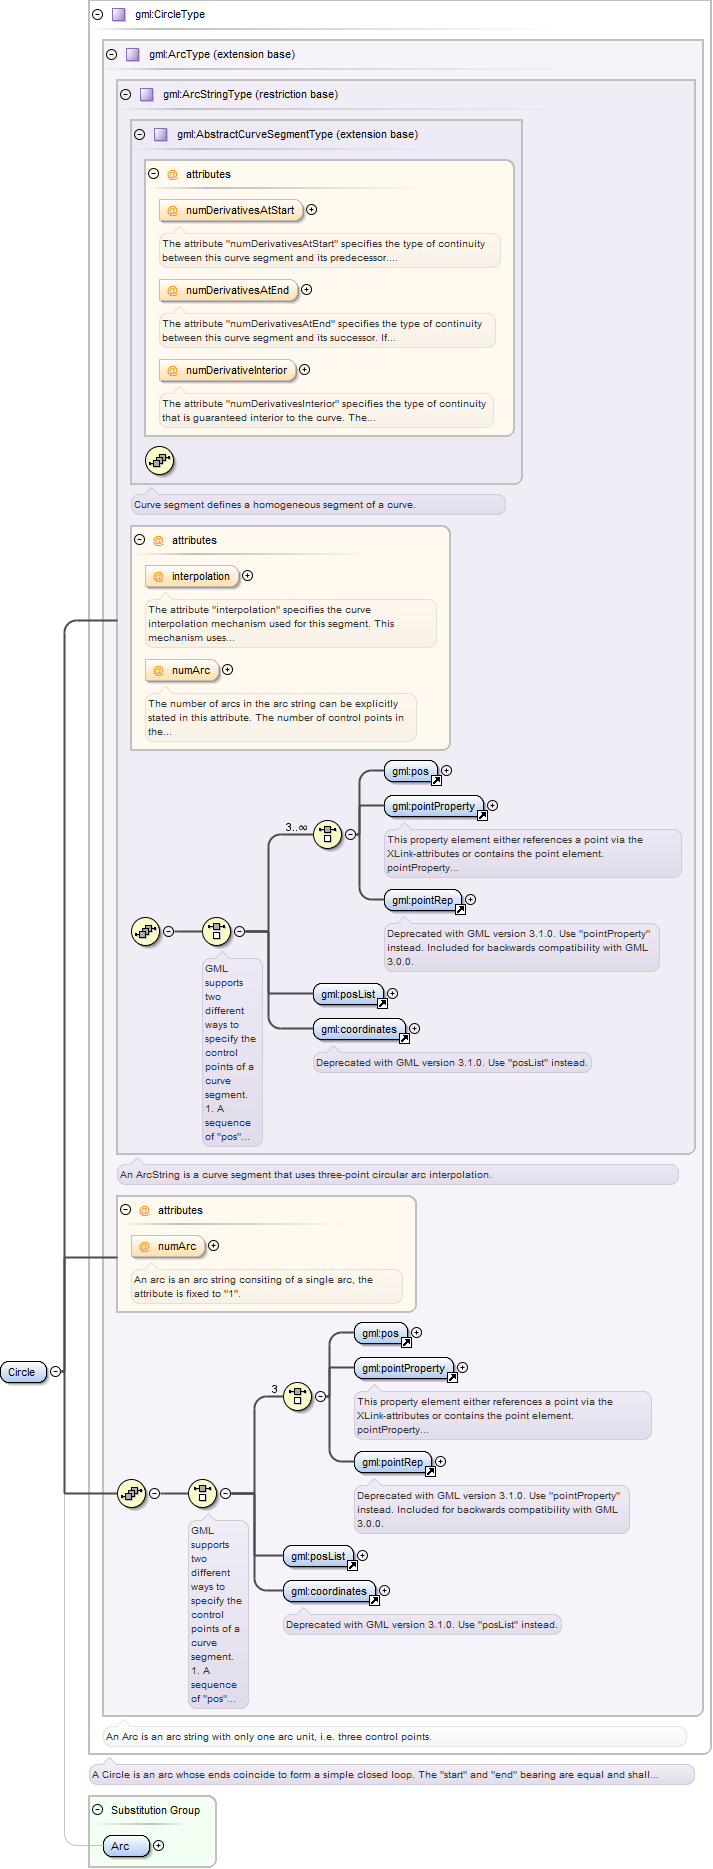Select gml:pointProperty under the choice labeled 3
This screenshot has width=713, height=1869.
(405, 1369)
